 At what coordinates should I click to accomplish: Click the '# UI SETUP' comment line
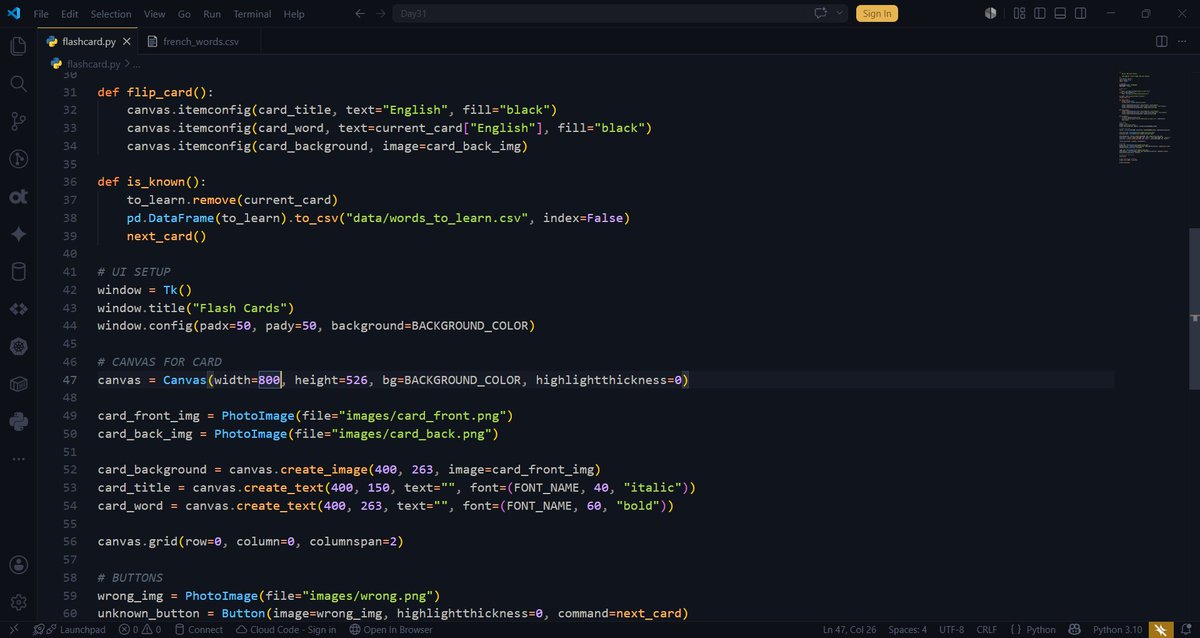pos(134,272)
